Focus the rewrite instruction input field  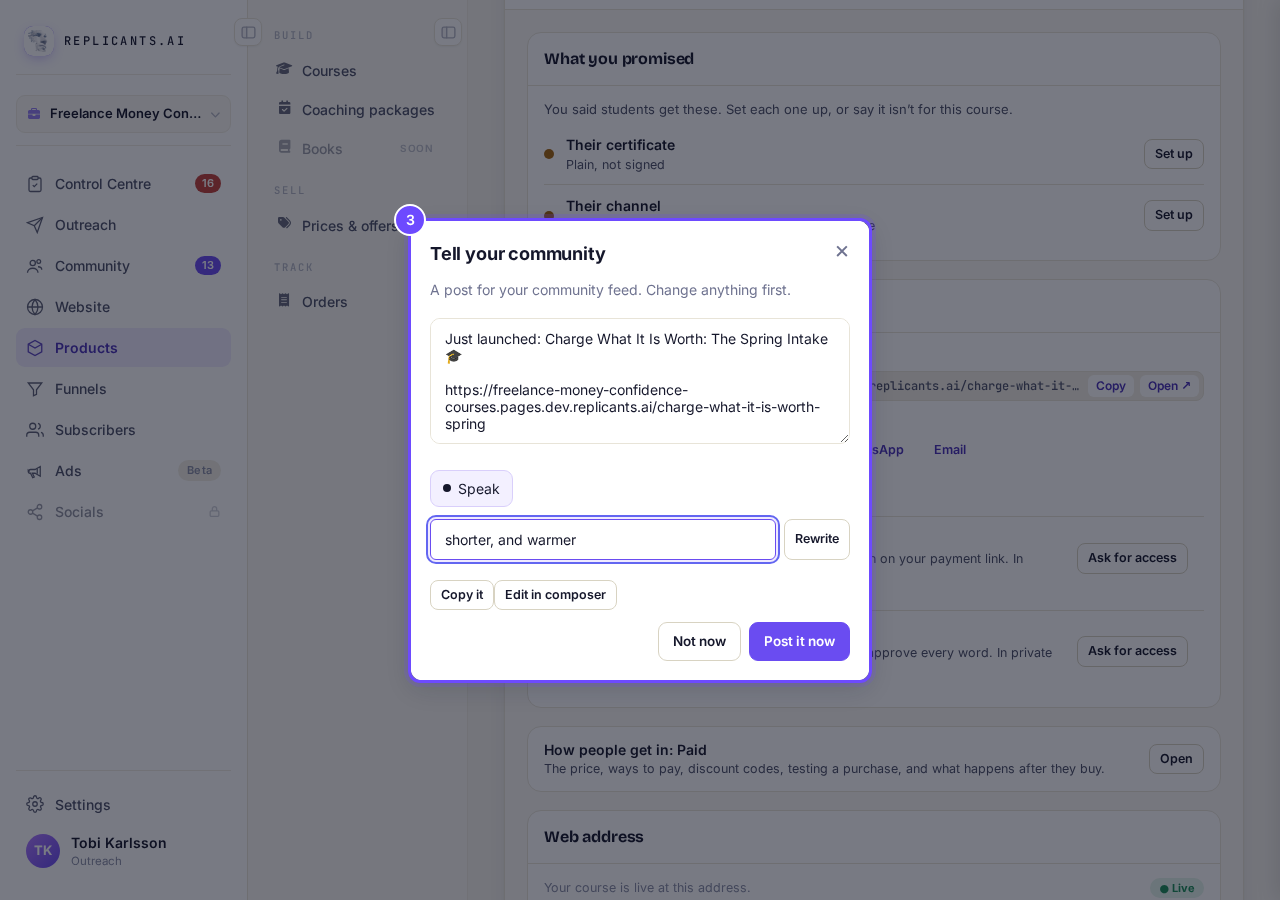coord(603,540)
